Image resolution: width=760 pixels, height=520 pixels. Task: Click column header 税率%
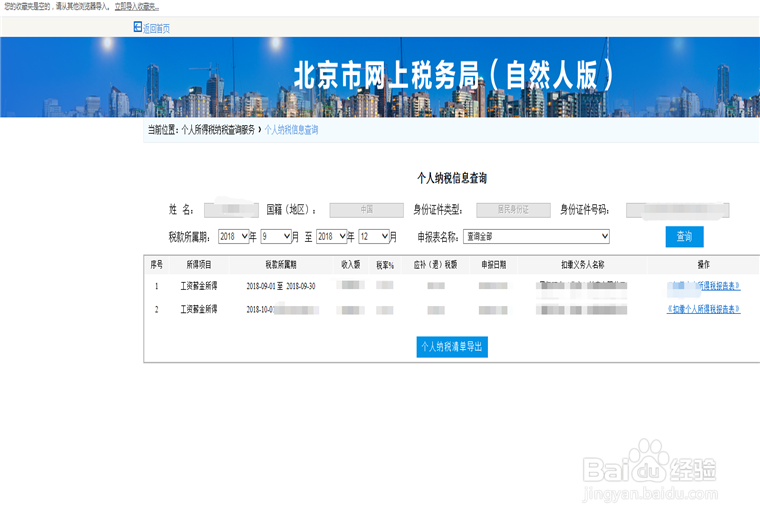point(385,265)
